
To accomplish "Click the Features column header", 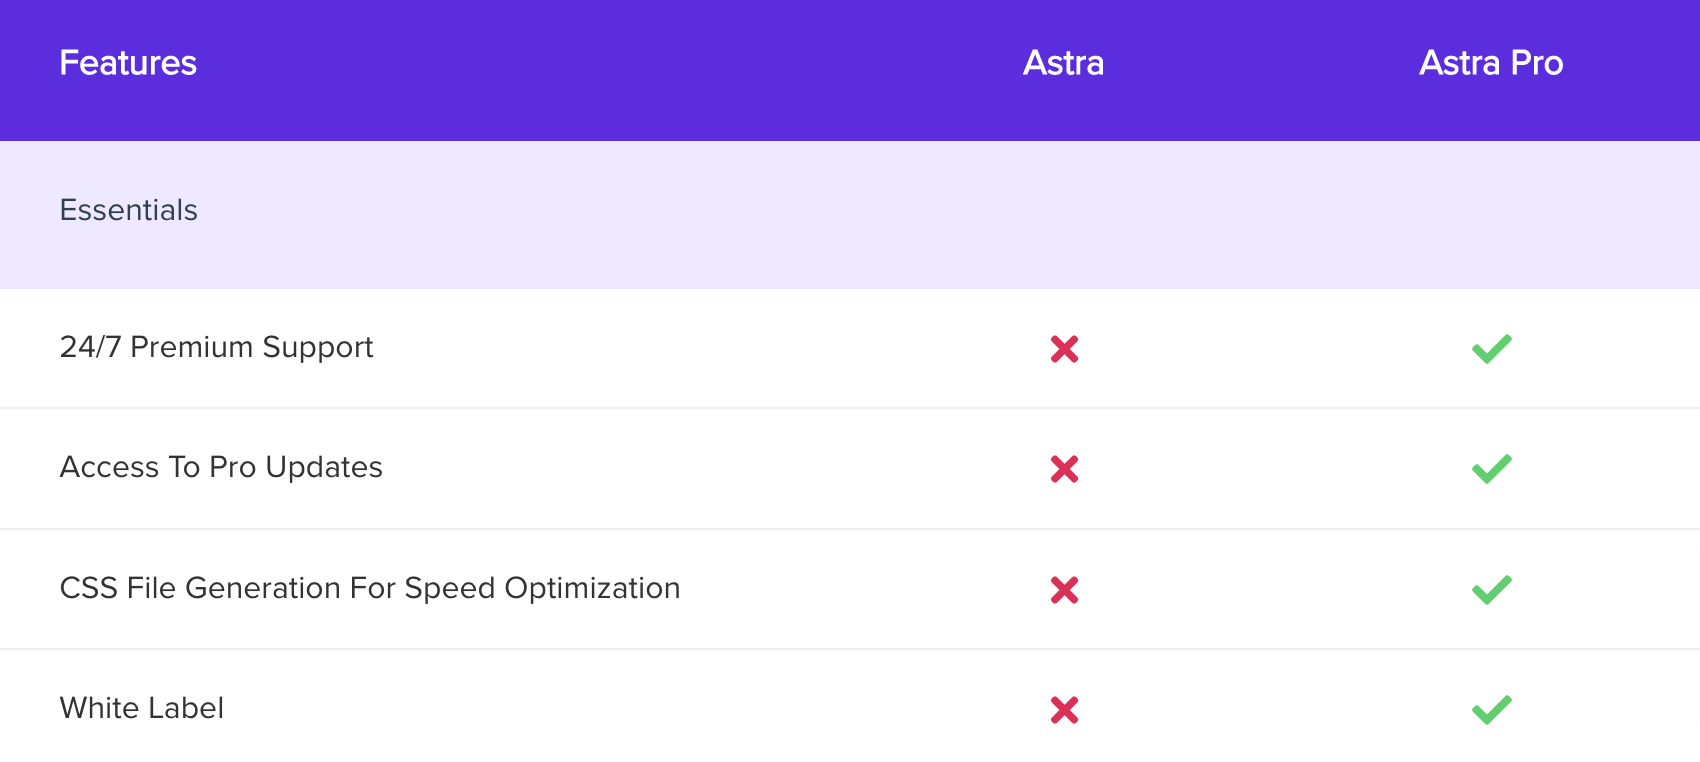I will pyautogui.click(x=128, y=63).
